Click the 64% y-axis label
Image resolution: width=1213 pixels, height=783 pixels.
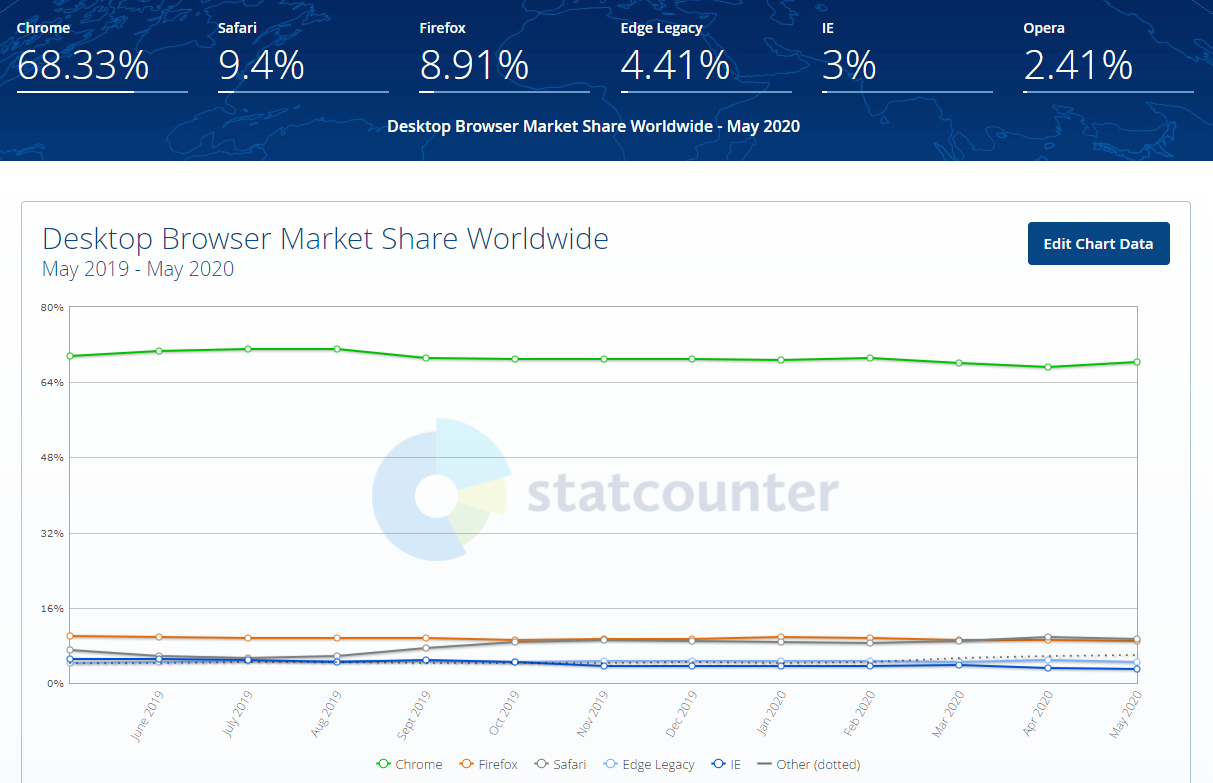(53, 383)
